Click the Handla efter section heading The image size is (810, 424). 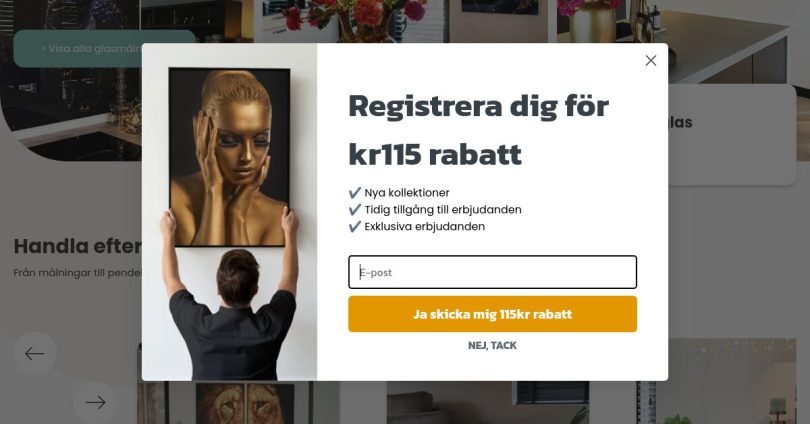[x=77, y=246]
